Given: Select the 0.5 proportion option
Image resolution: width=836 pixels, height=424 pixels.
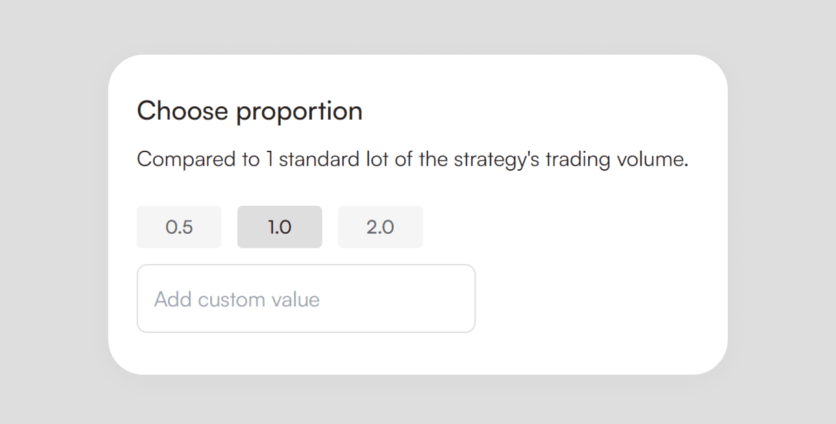Looking at the screenshot, I should click(x=179, y=227).
